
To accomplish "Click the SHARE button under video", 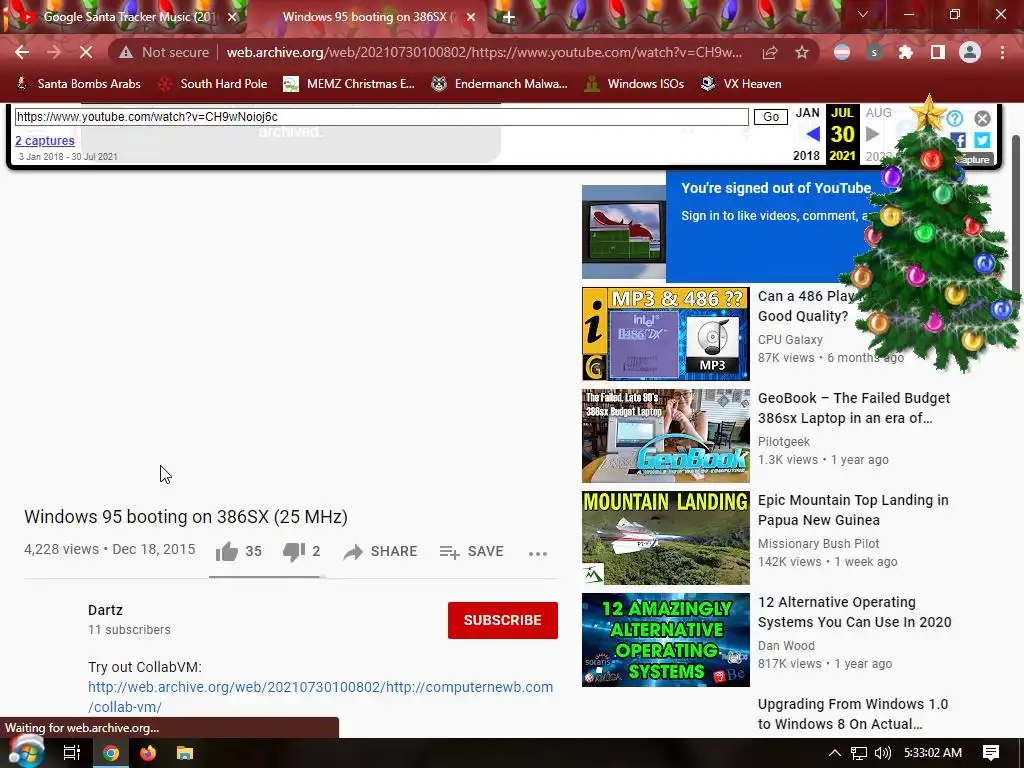I will (380, 552).
